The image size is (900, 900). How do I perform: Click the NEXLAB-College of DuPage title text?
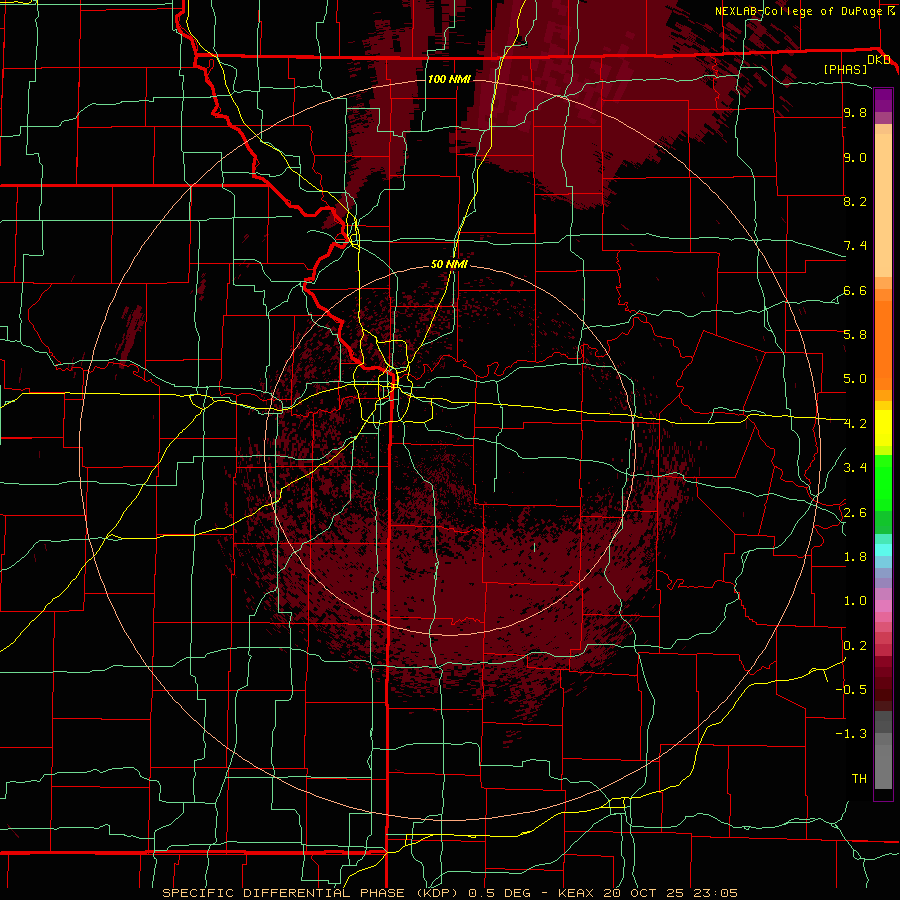(x=800, y=11)
